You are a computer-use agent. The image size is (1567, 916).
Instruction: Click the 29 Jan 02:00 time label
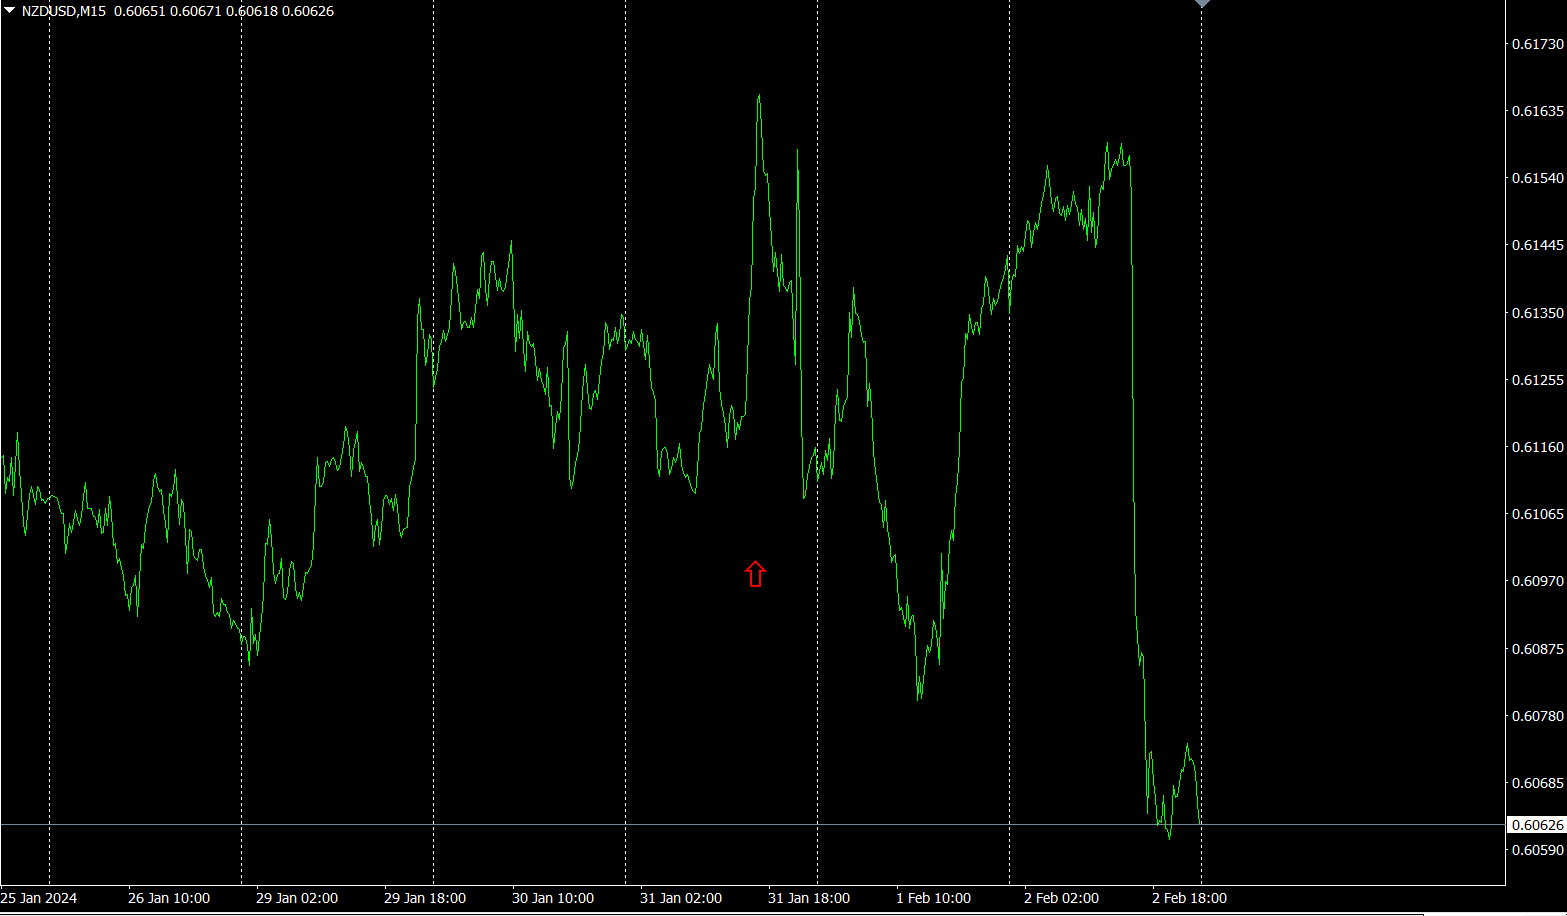pos(297,898)
